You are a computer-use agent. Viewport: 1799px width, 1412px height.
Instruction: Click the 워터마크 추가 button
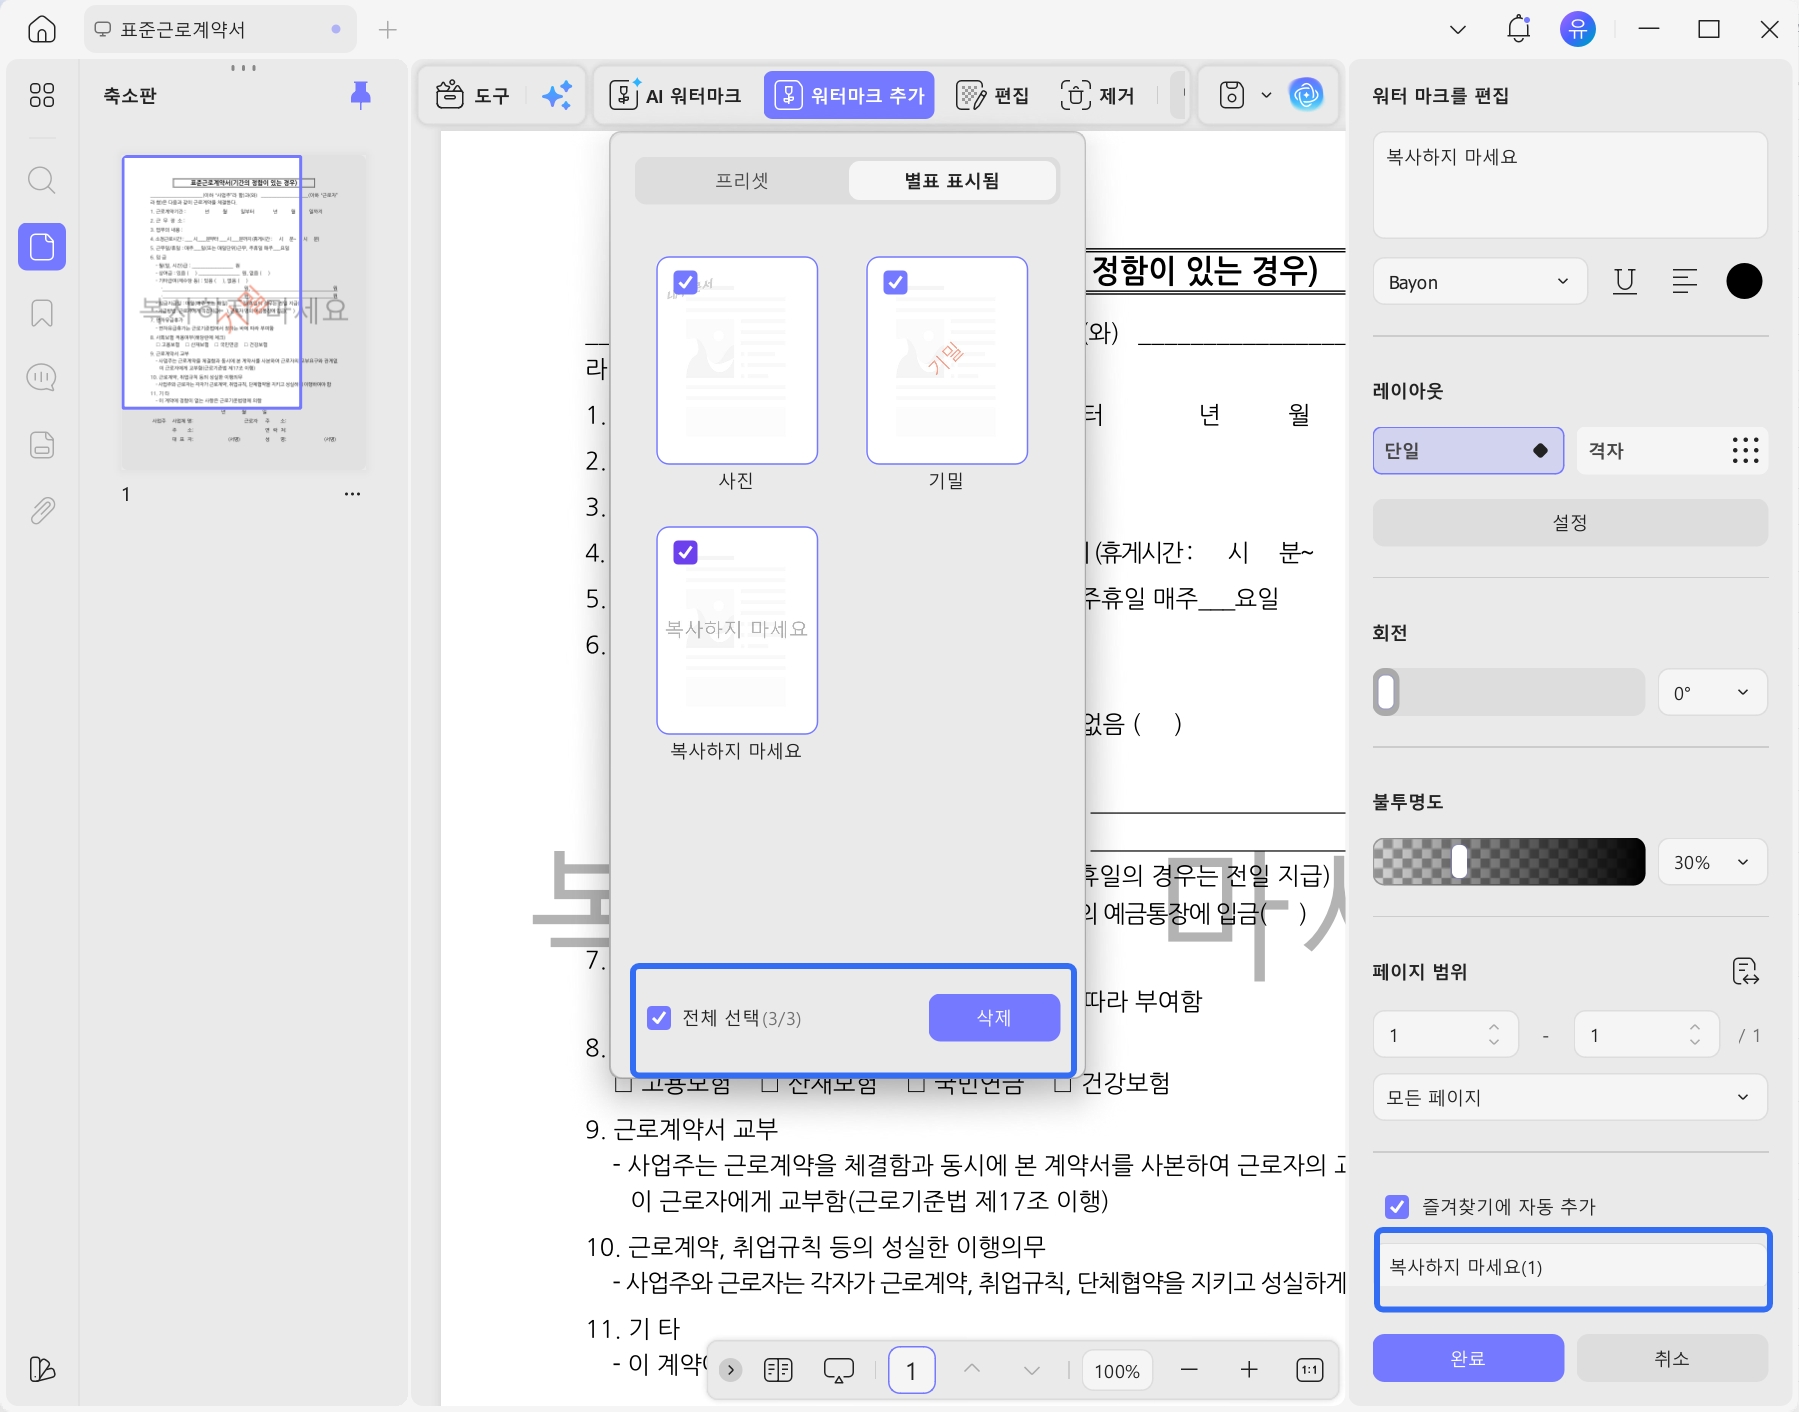click(849, 95)
